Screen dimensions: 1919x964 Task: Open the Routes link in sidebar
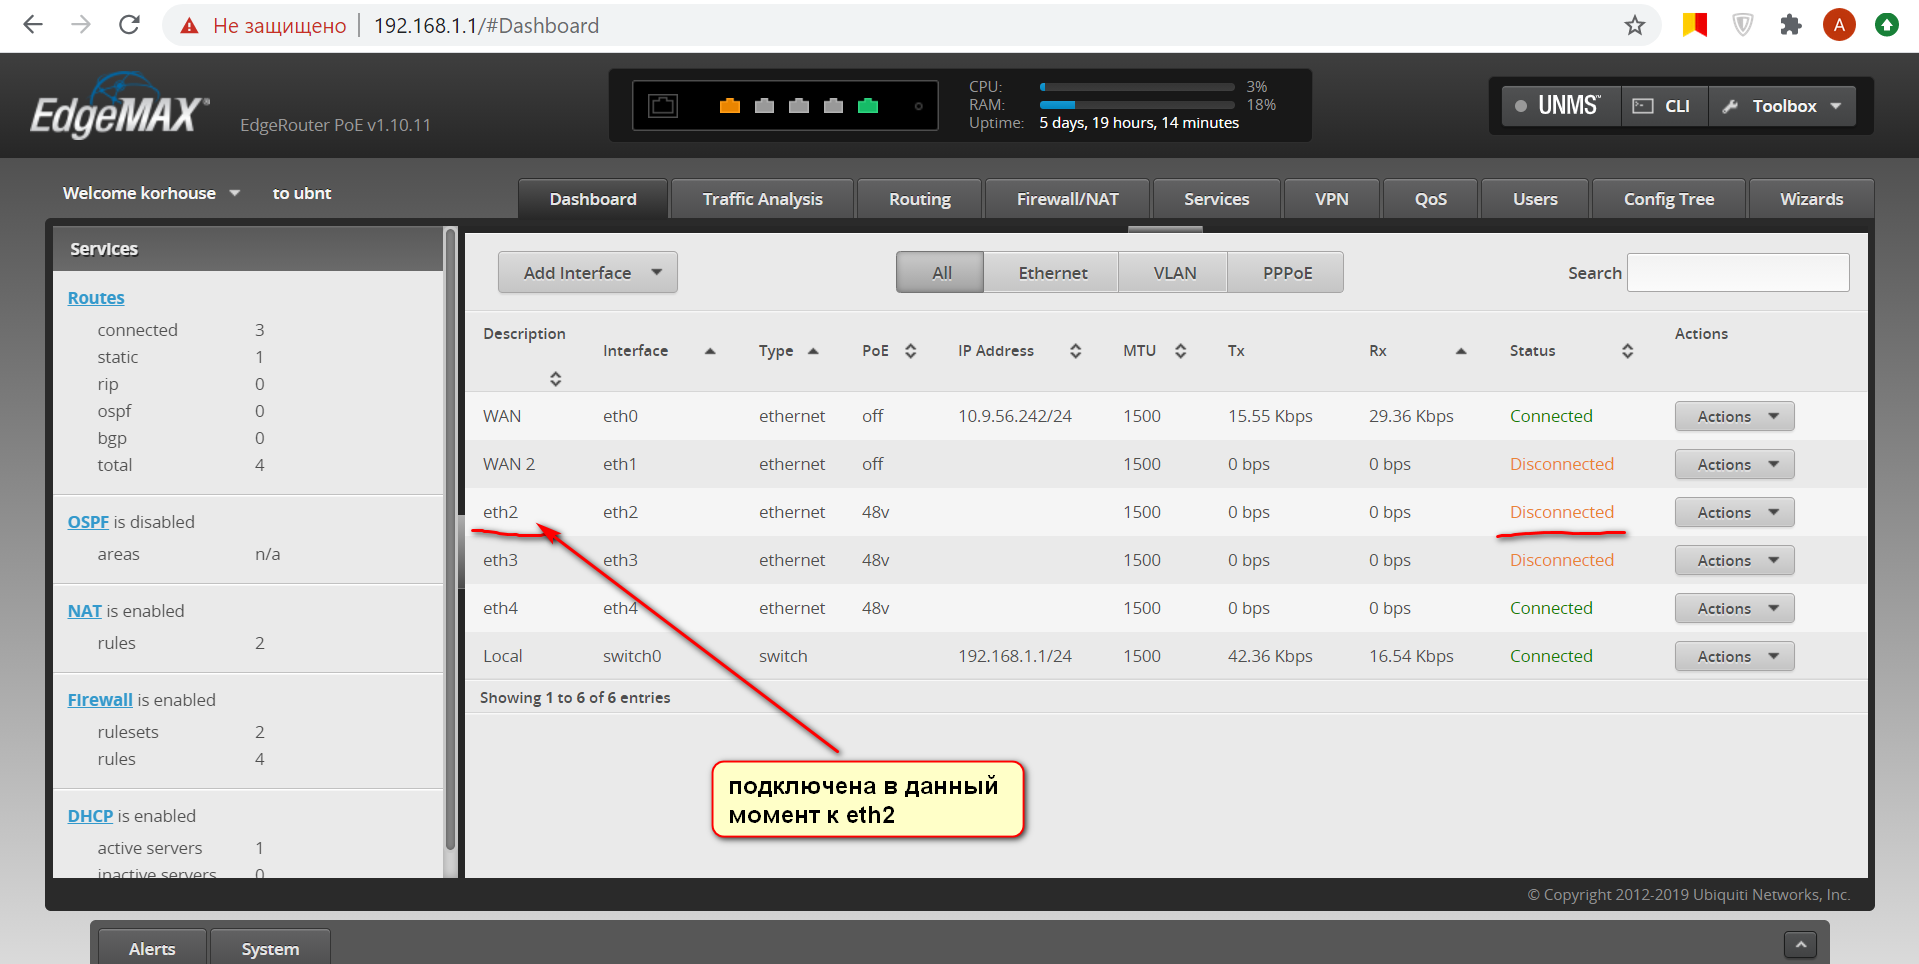tap(96, 298)
